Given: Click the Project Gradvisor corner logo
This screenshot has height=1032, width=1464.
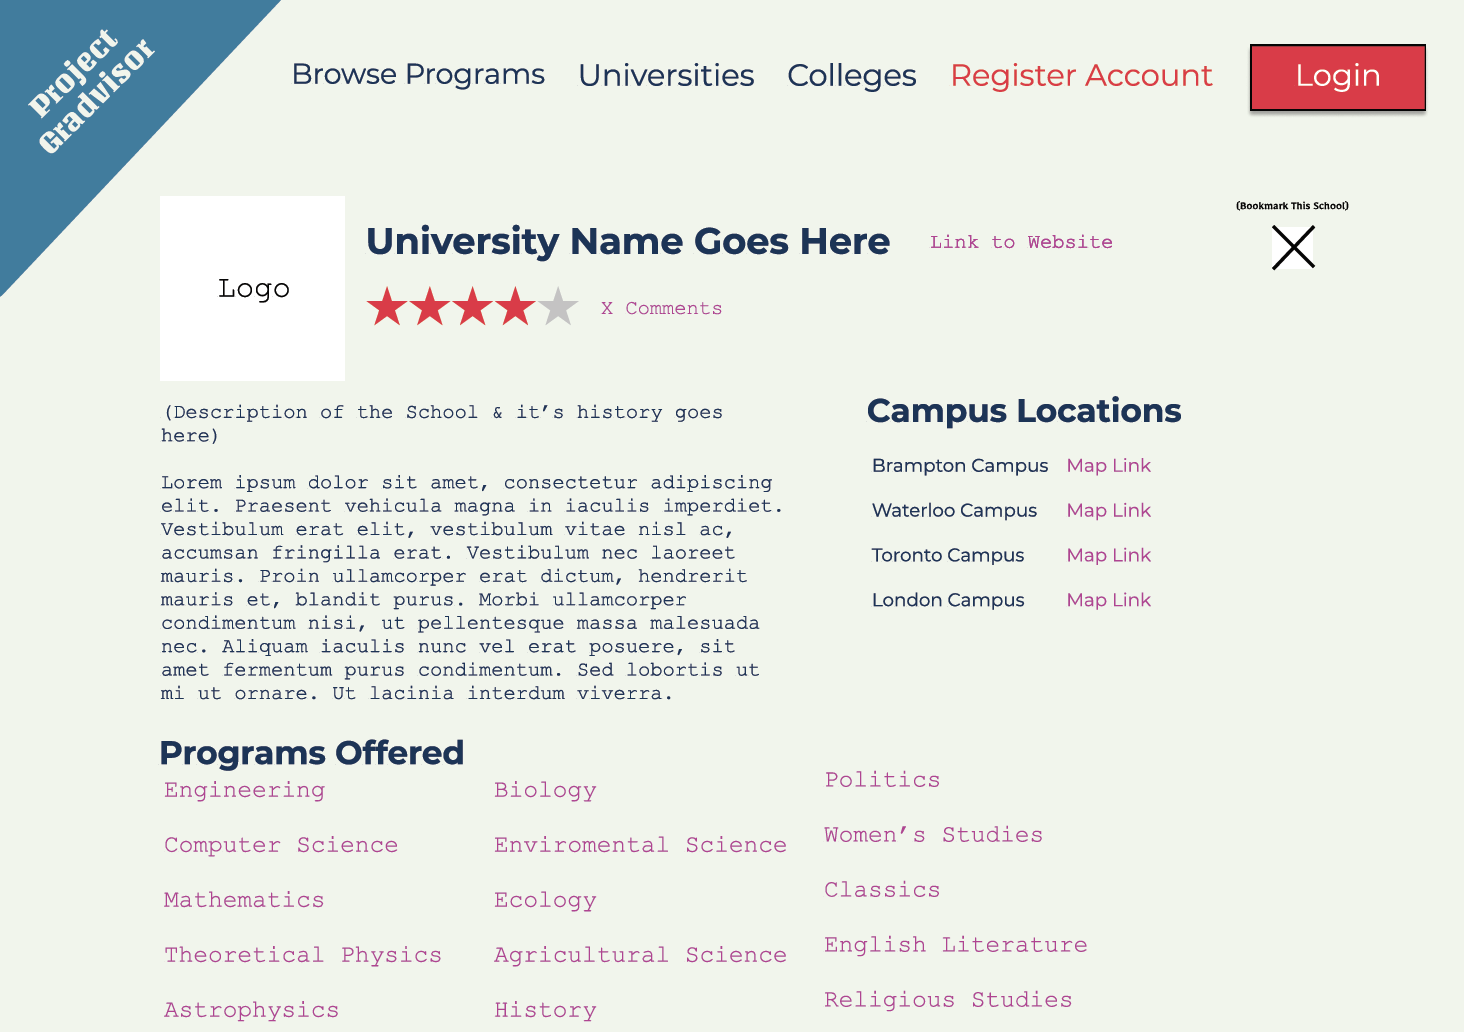Looking at the screenshot, I should point(91,92).
